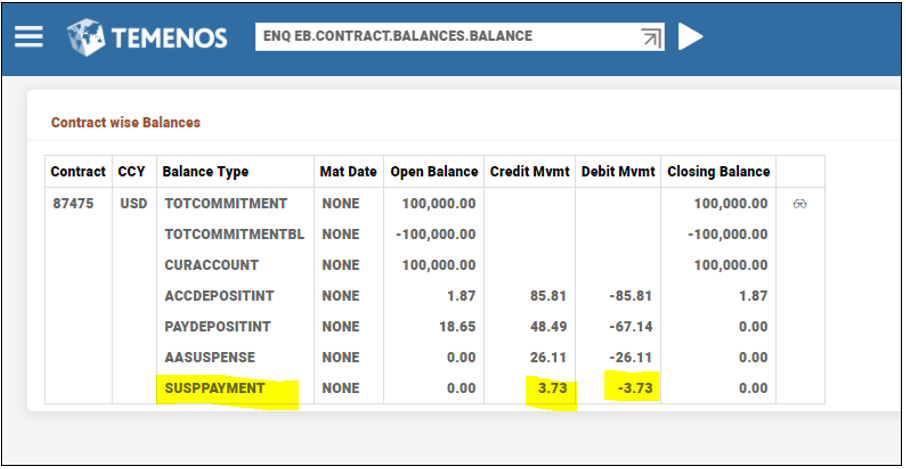Open the hamburger main menu
906x469 pixels.
29,37
